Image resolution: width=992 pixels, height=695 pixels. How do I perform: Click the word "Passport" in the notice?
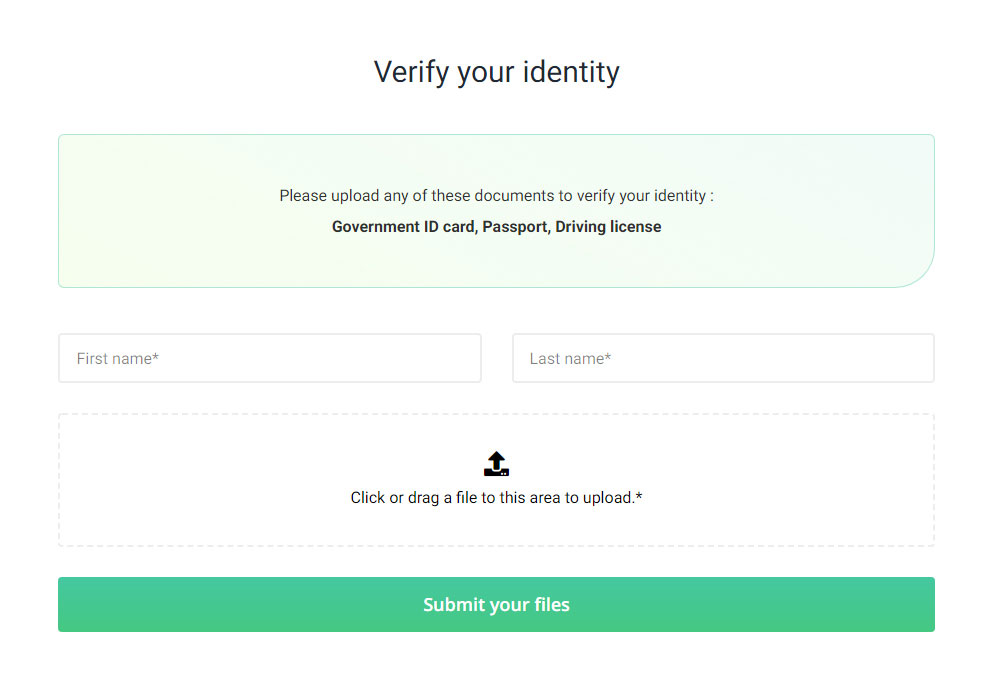[514, 227]
